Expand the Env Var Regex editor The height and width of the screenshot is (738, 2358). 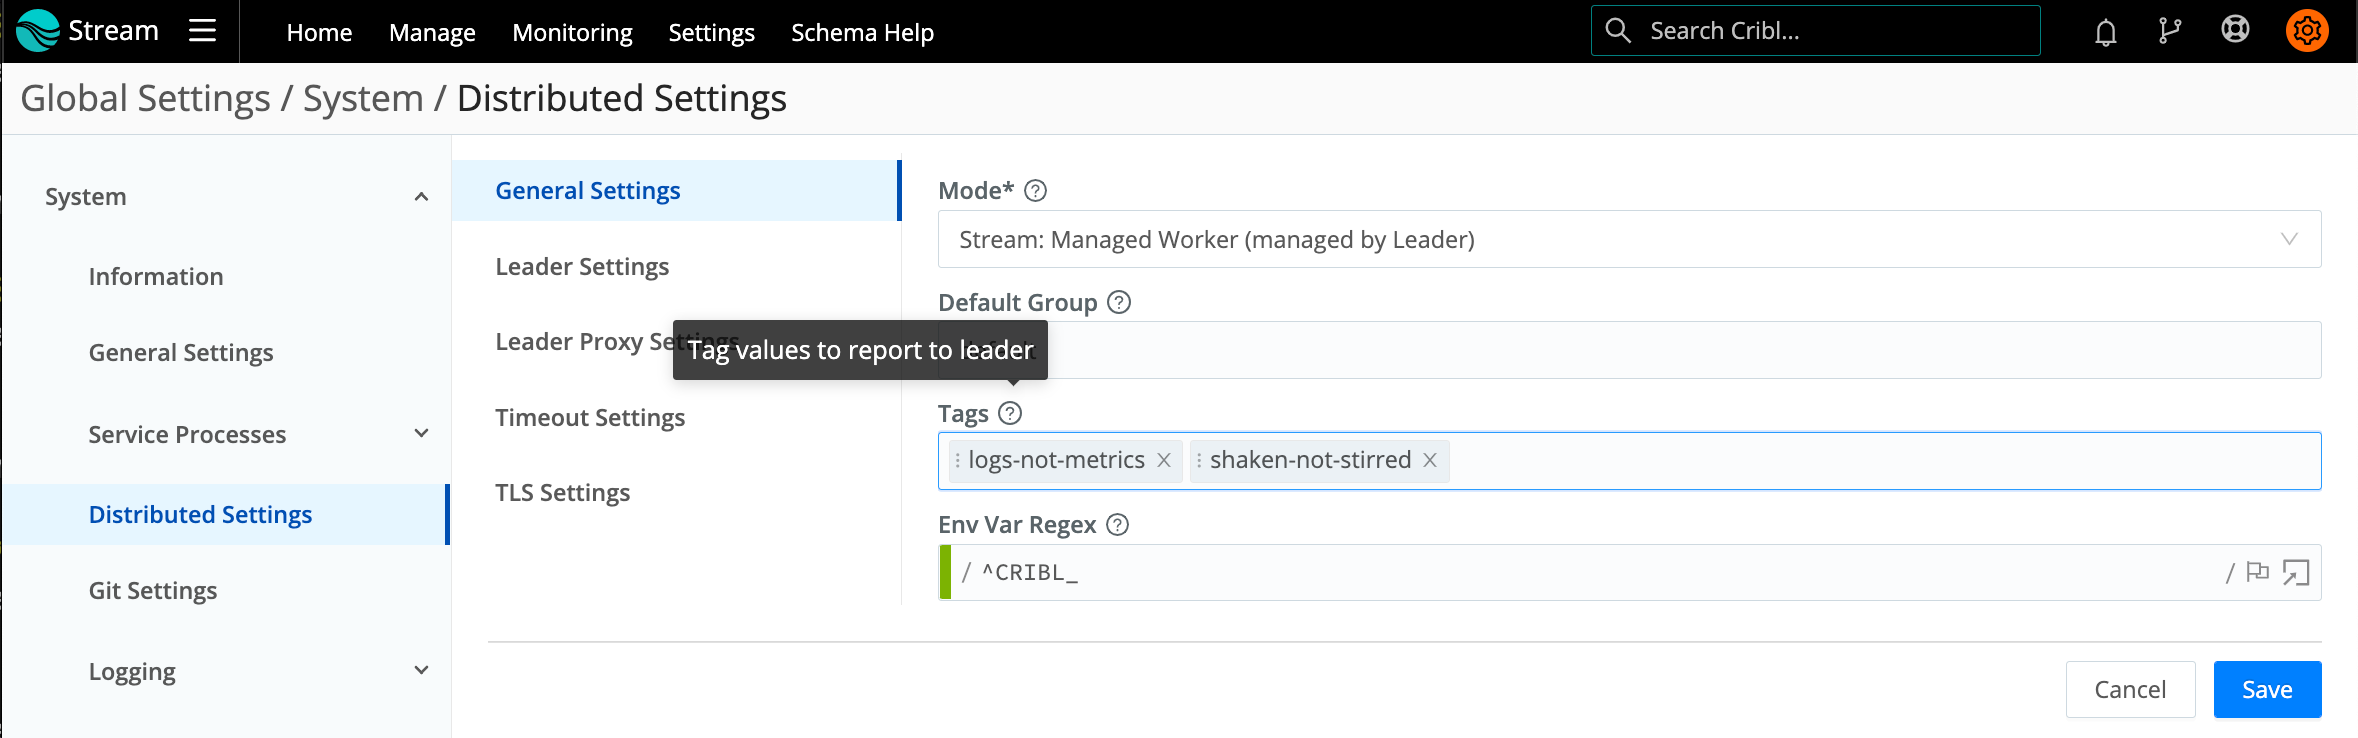pyautogui.click(x=2296, y=572)
